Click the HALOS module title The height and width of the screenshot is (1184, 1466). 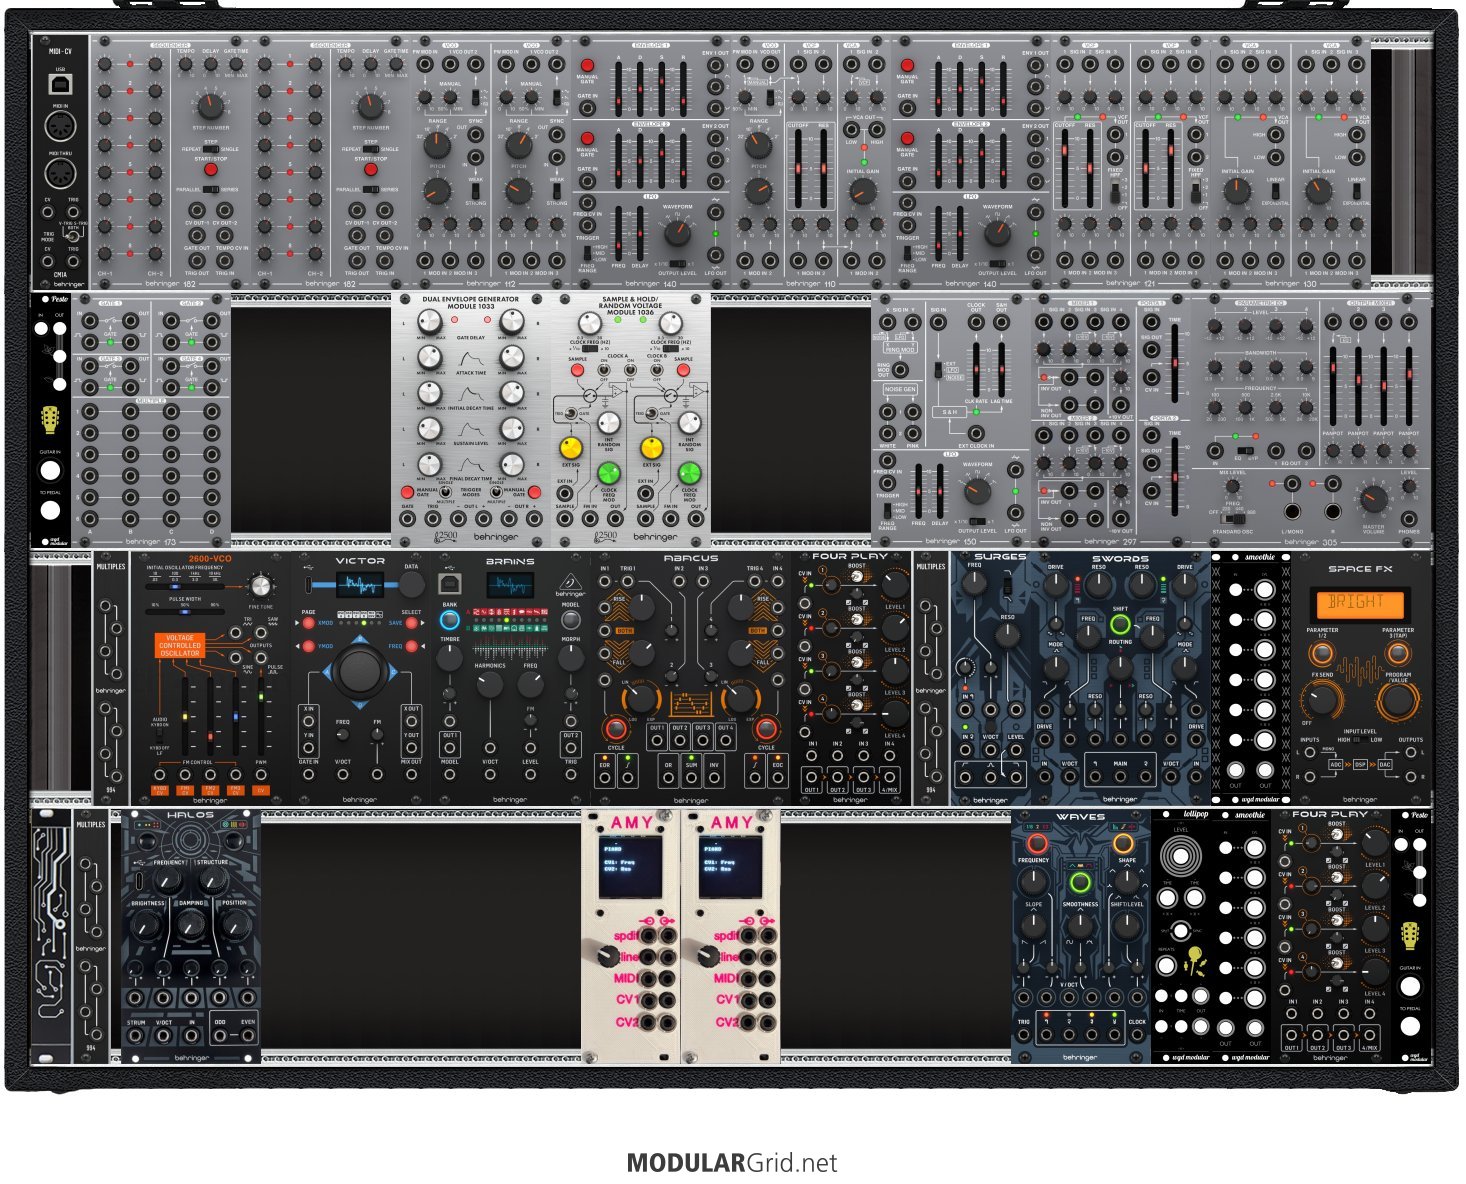click(x=191, y=816)
